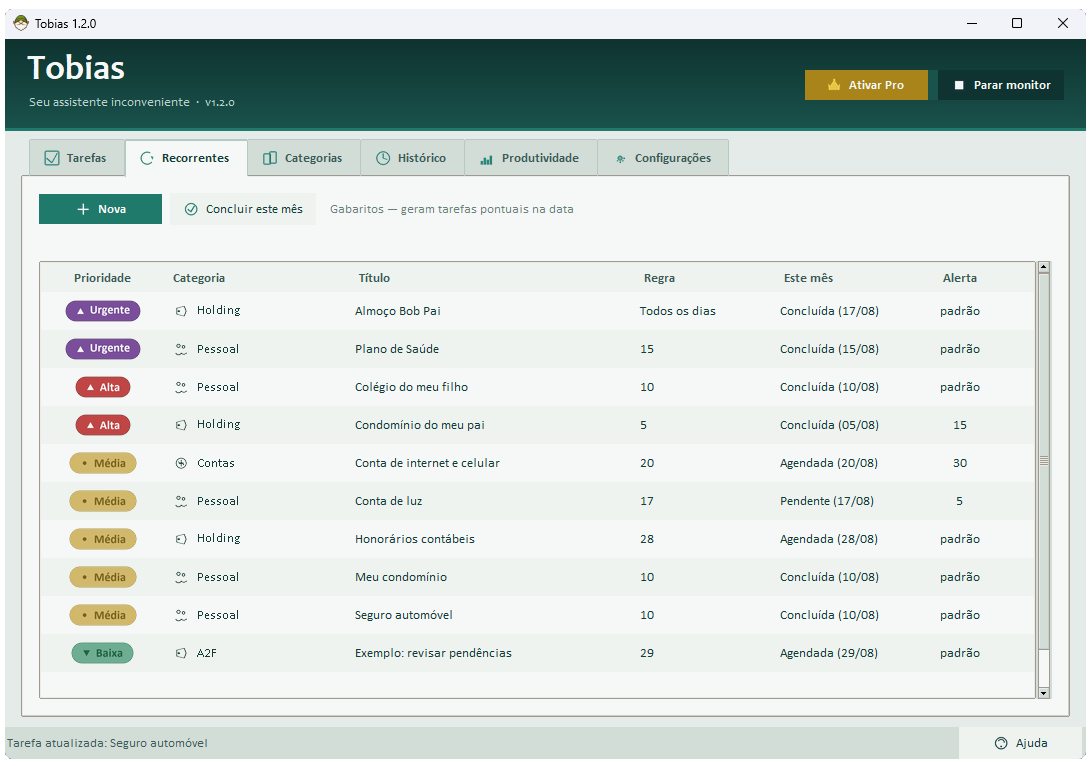Click the stop square icon on Parar monitor
The width and height of the screenshot is (1092, 766).
pyautogui.click(x=959, y=85)
